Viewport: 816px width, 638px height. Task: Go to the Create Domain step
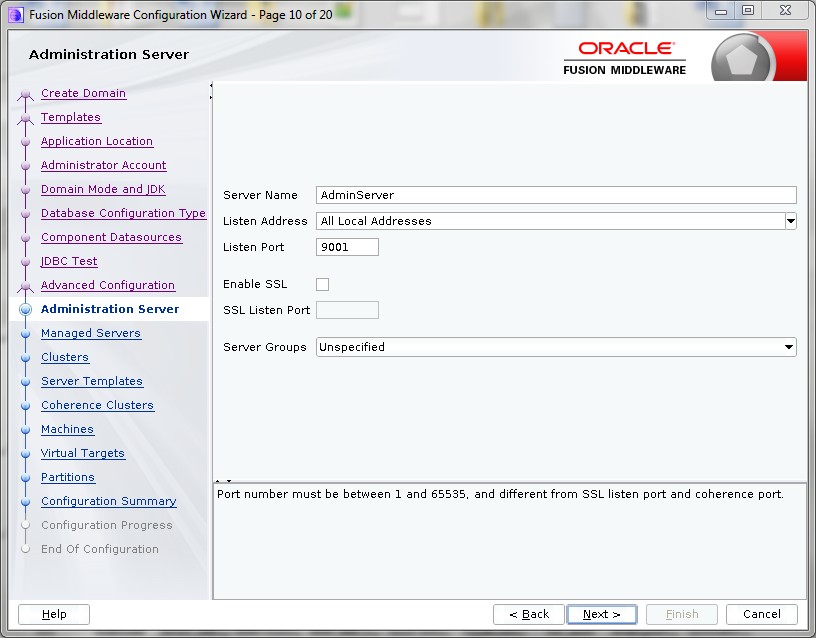[x=83, y=93]
